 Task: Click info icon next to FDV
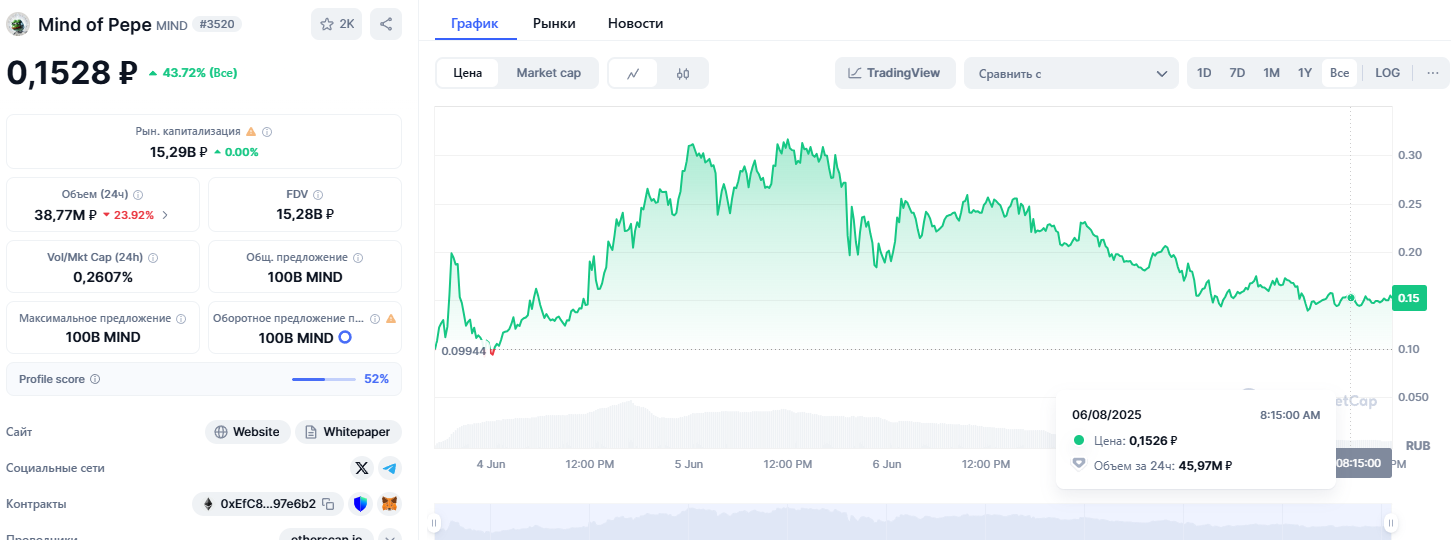click(318, 195)
